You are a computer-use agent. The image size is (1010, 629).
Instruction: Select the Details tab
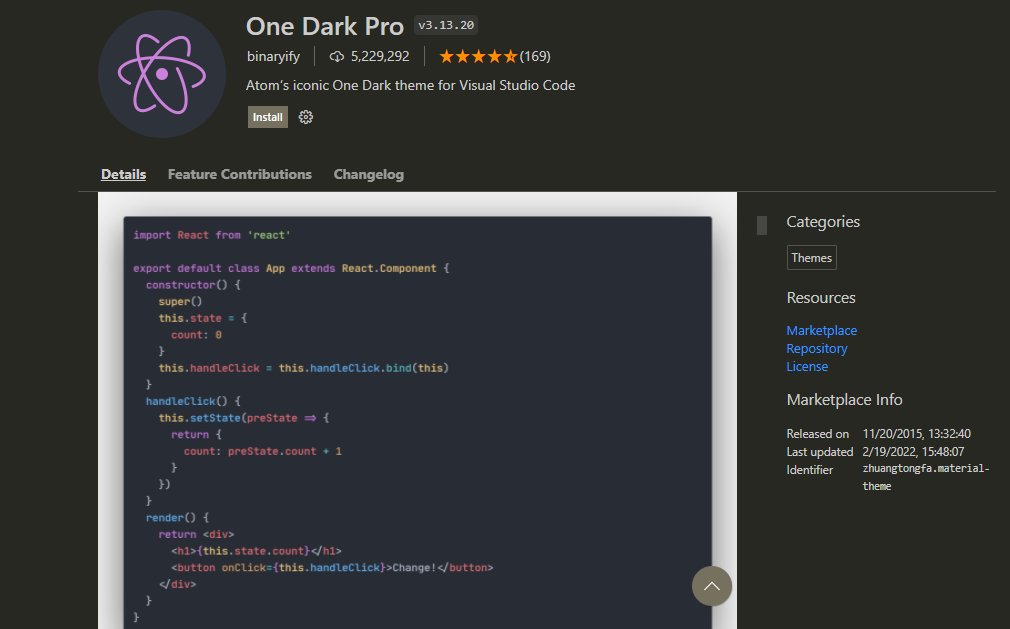pyautogui.click(x=123, y=174)
